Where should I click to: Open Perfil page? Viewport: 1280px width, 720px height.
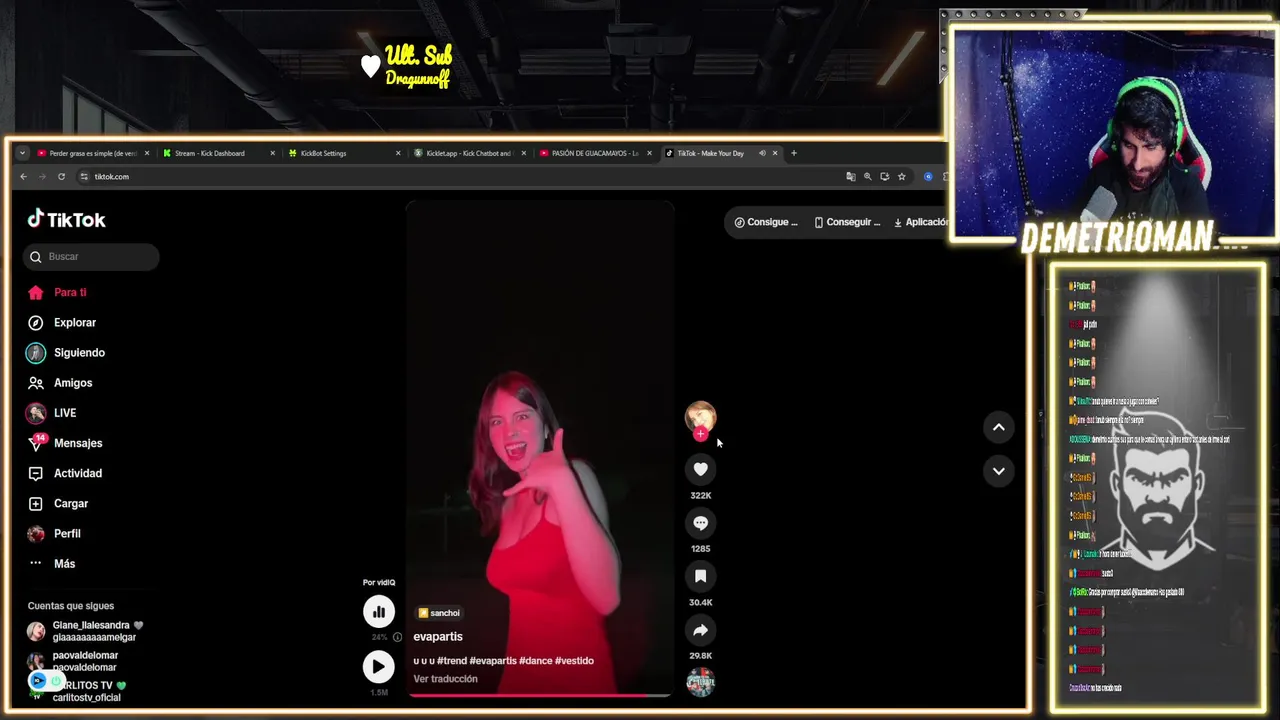67,533
